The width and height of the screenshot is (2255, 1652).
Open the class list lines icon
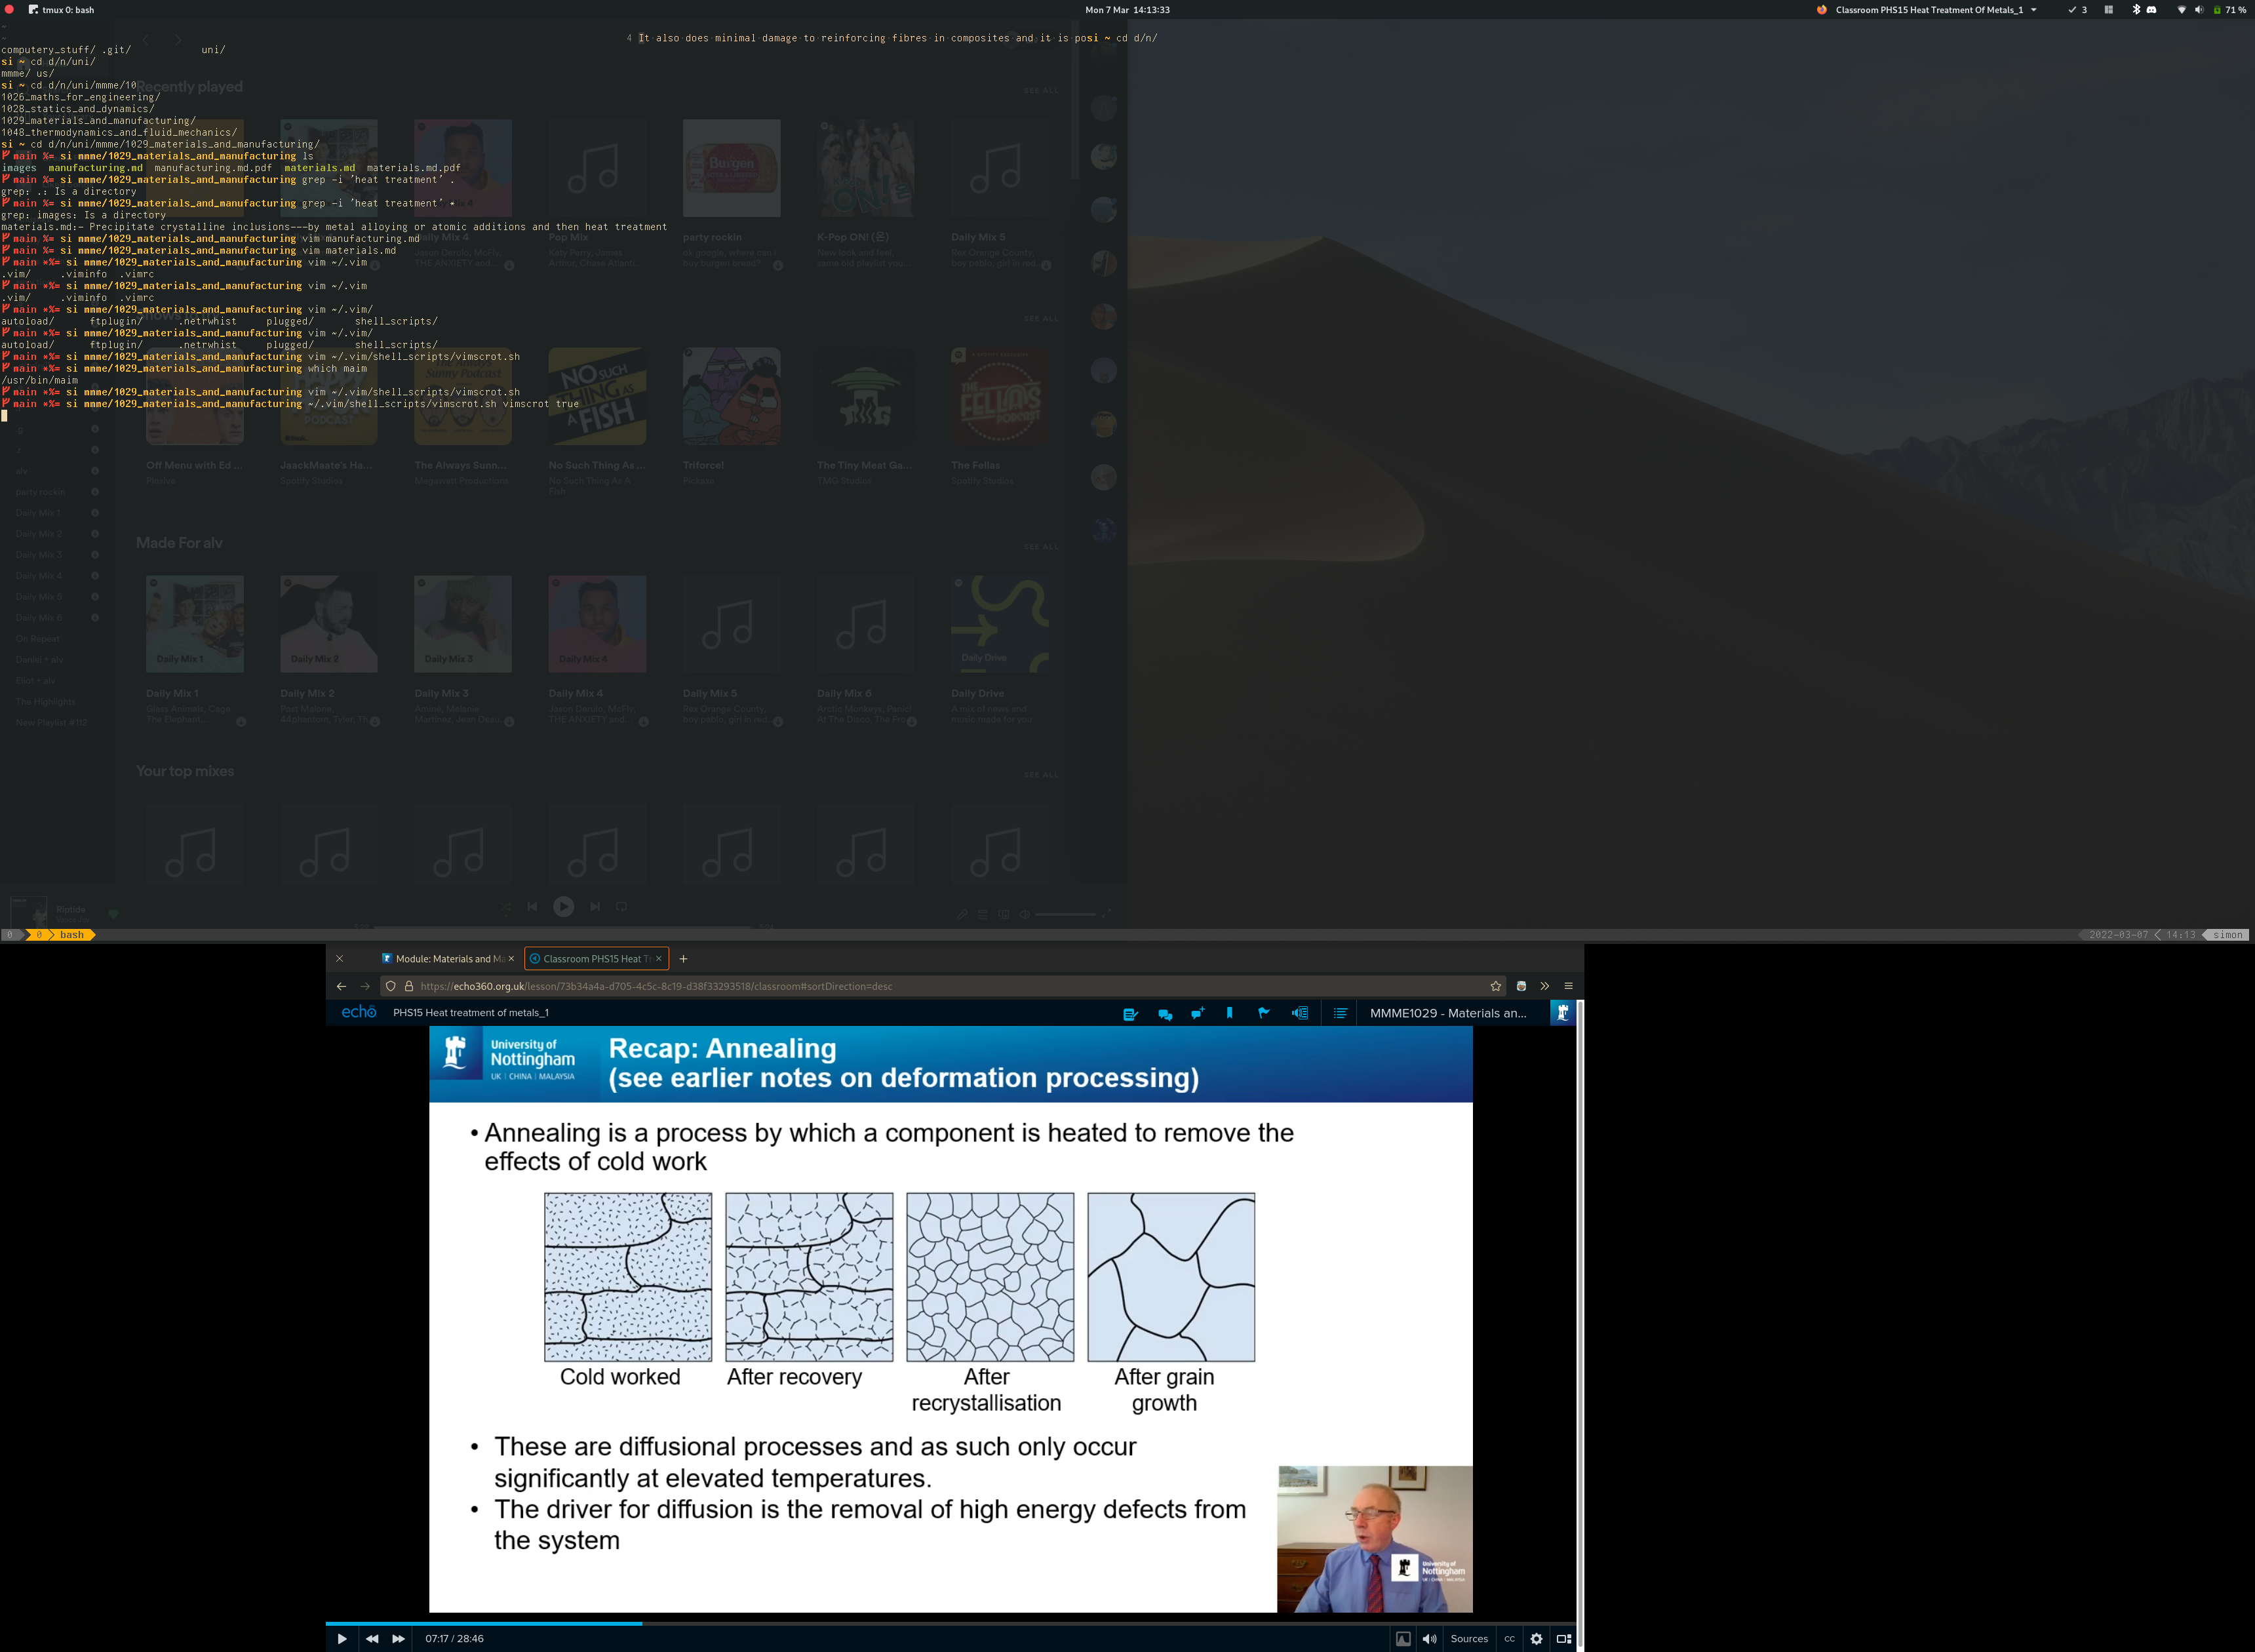[x=1340, y=1013]
